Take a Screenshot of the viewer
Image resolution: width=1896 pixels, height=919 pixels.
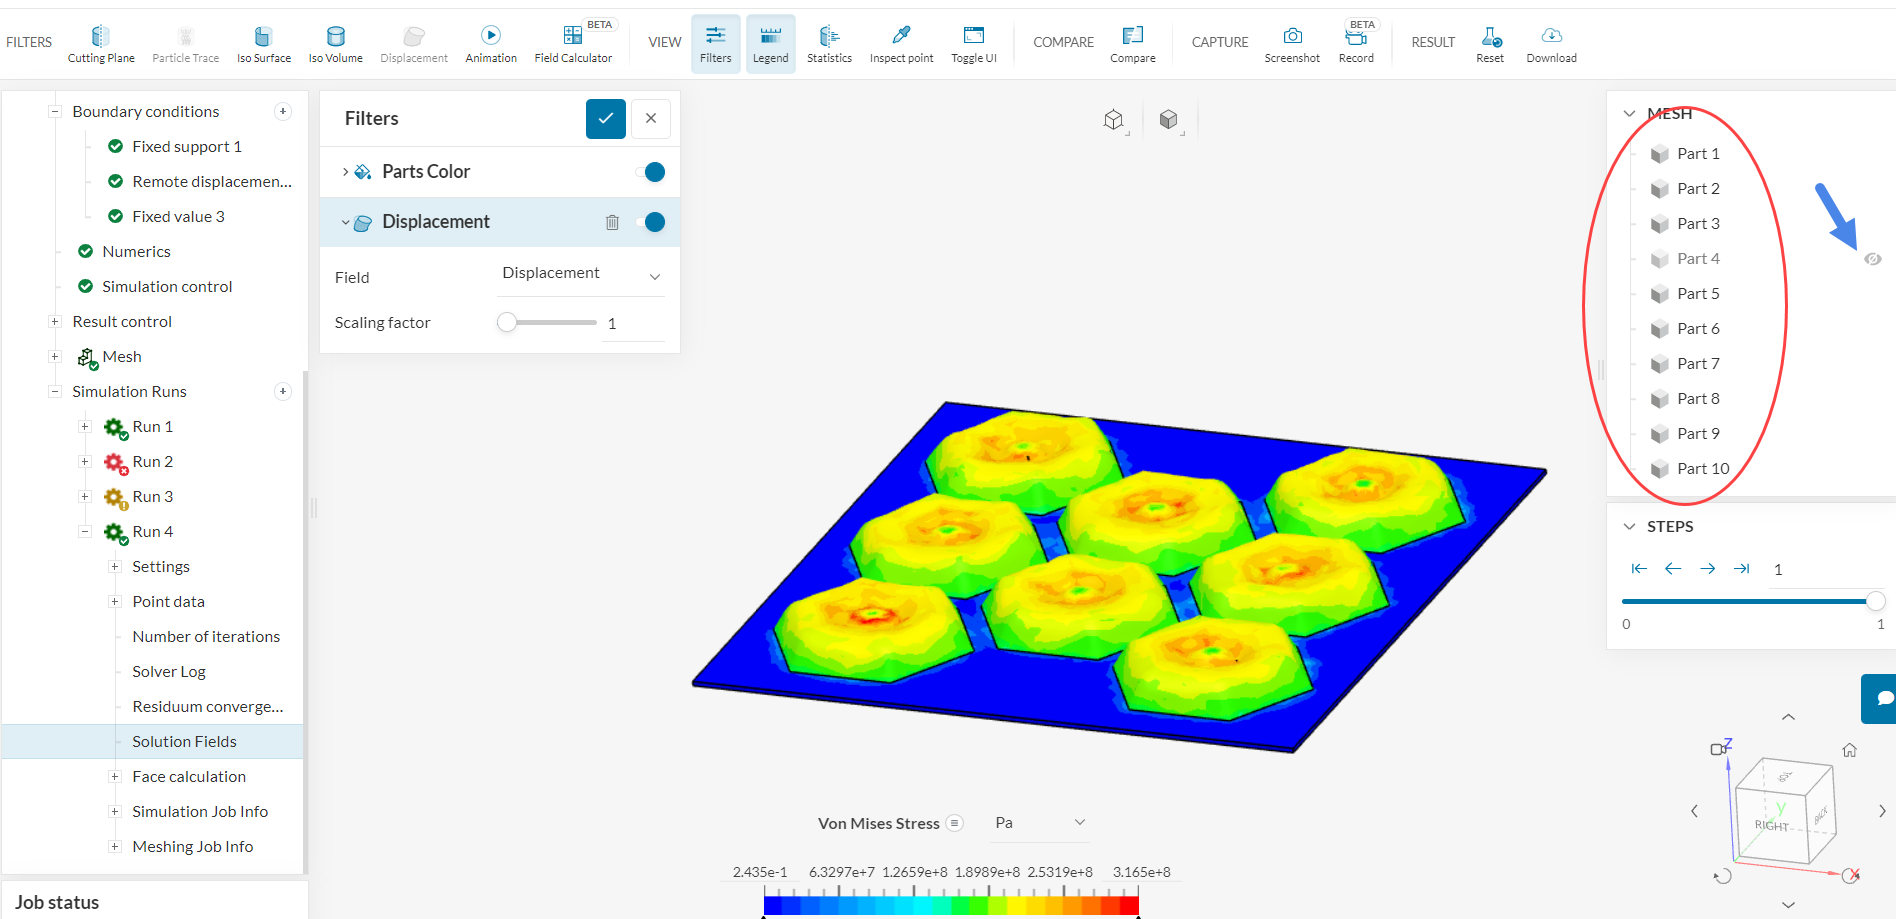pos(1292,45)
